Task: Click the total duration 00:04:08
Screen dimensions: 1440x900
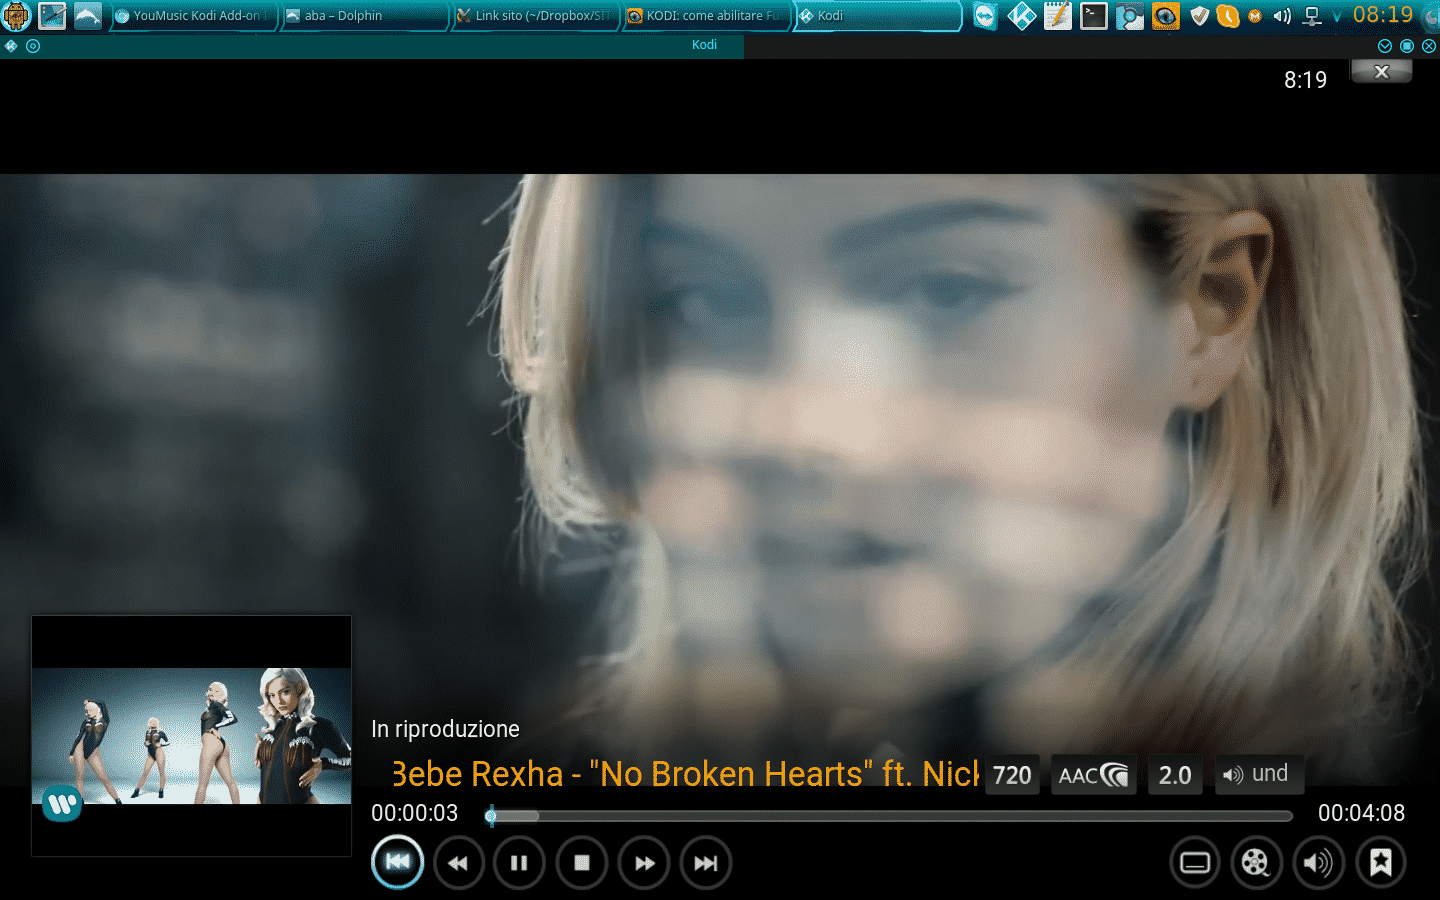Action: pyautogui.click(x=1361, y=813)
